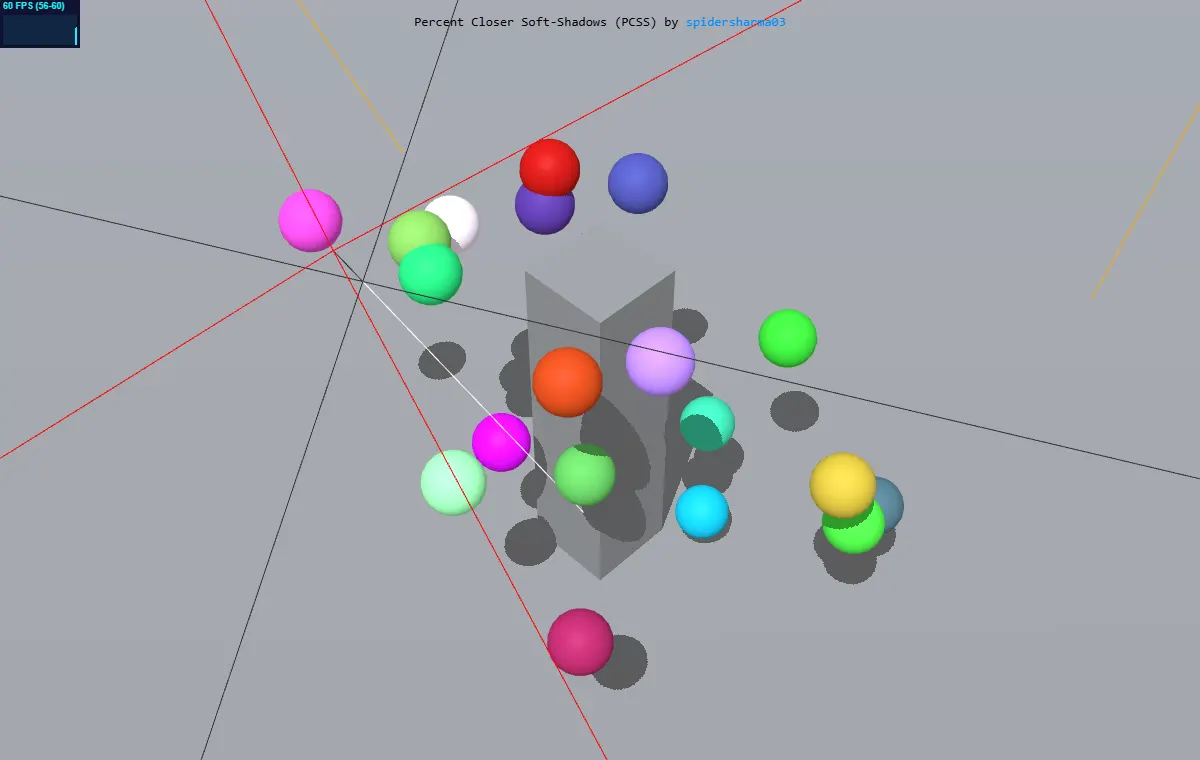Select the bright magenta sphere

(501, 442)
